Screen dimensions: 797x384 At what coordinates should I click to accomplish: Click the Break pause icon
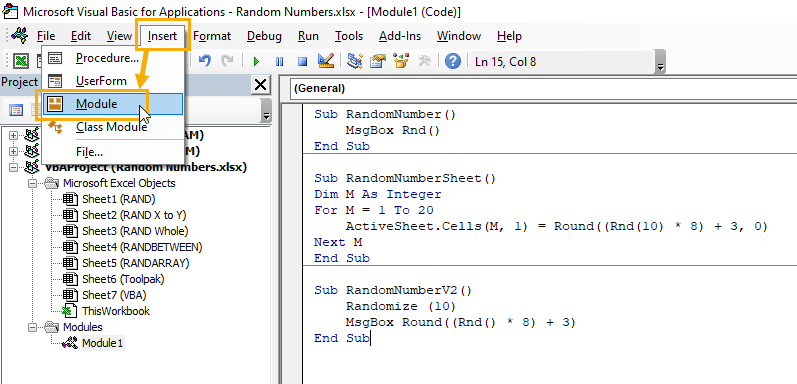coord(280,62)
